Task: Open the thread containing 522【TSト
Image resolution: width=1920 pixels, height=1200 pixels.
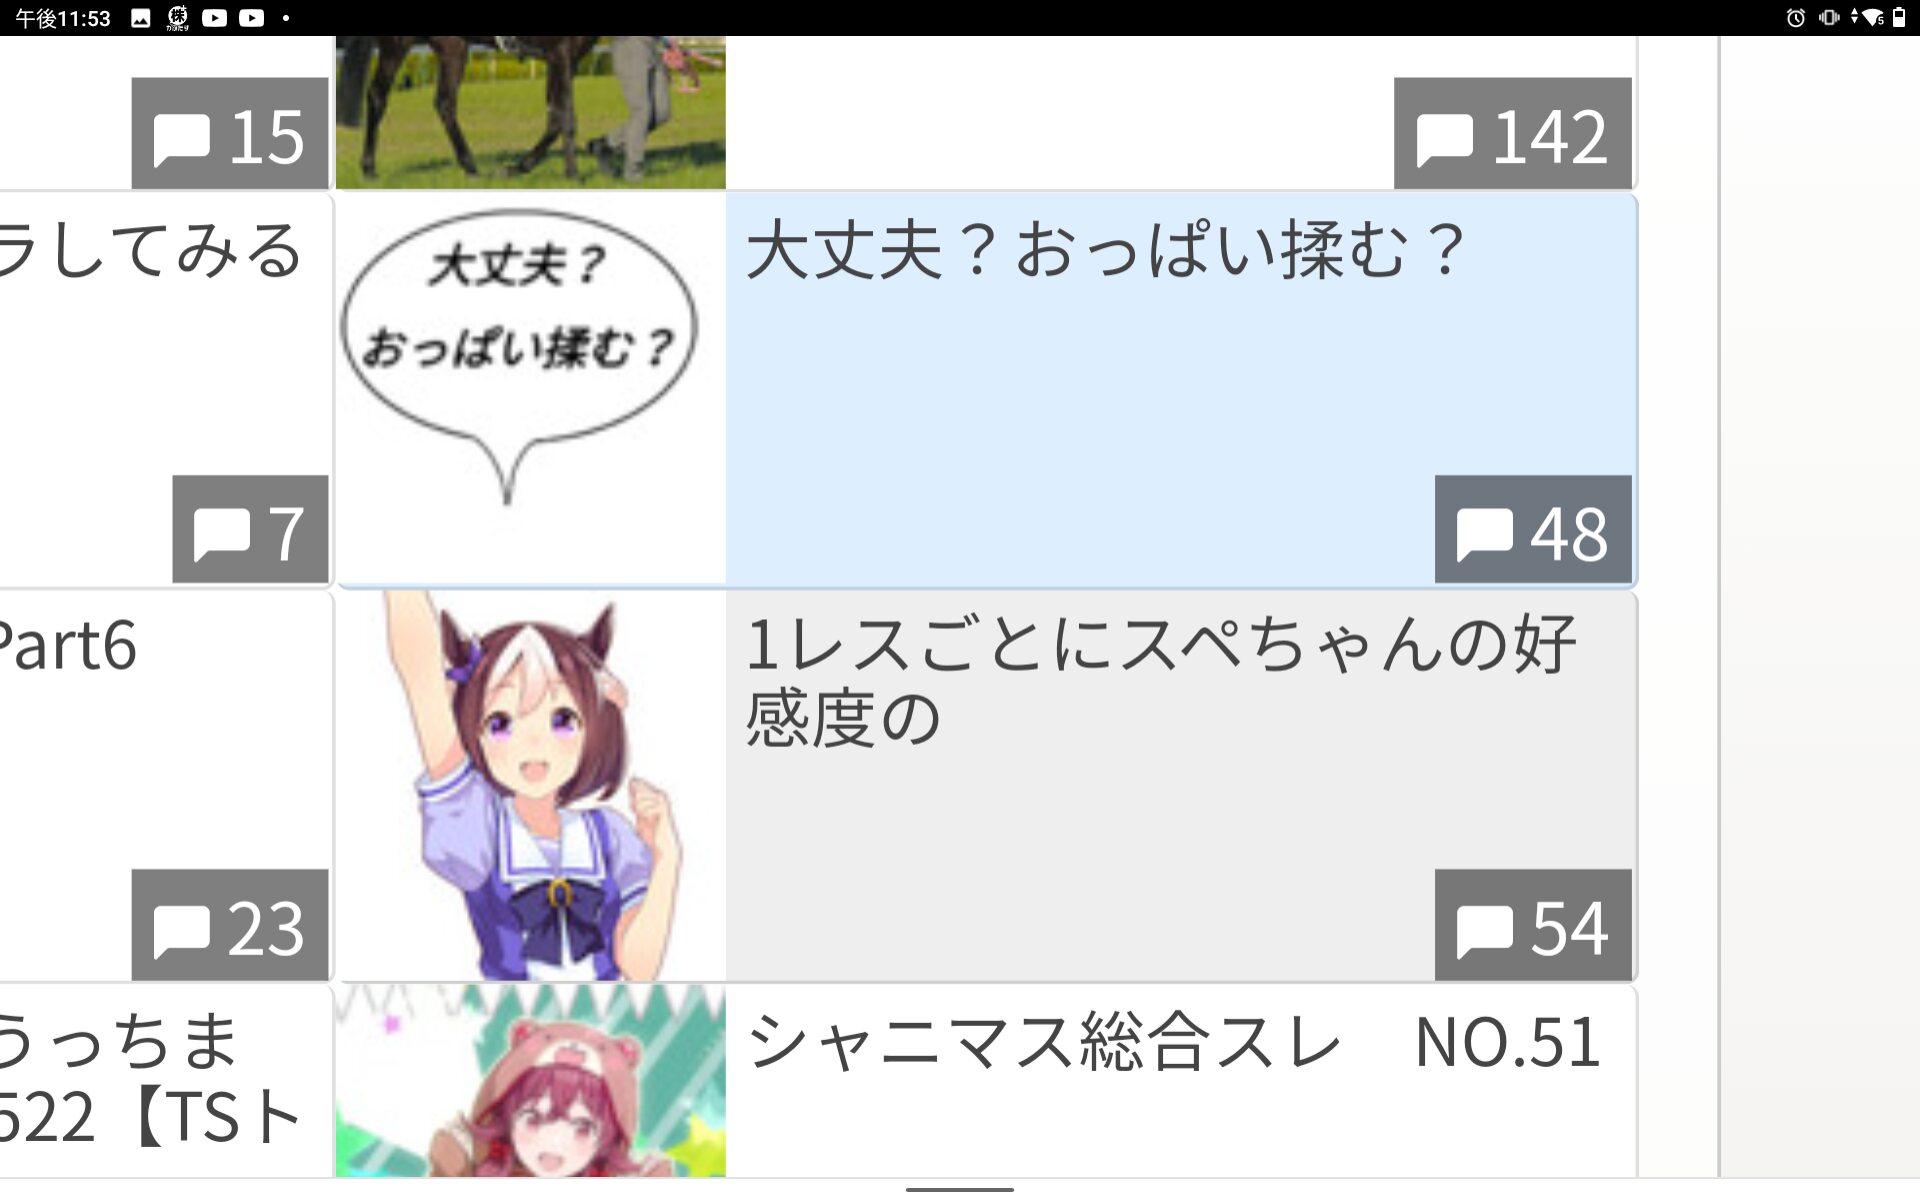Action: 165,1081
